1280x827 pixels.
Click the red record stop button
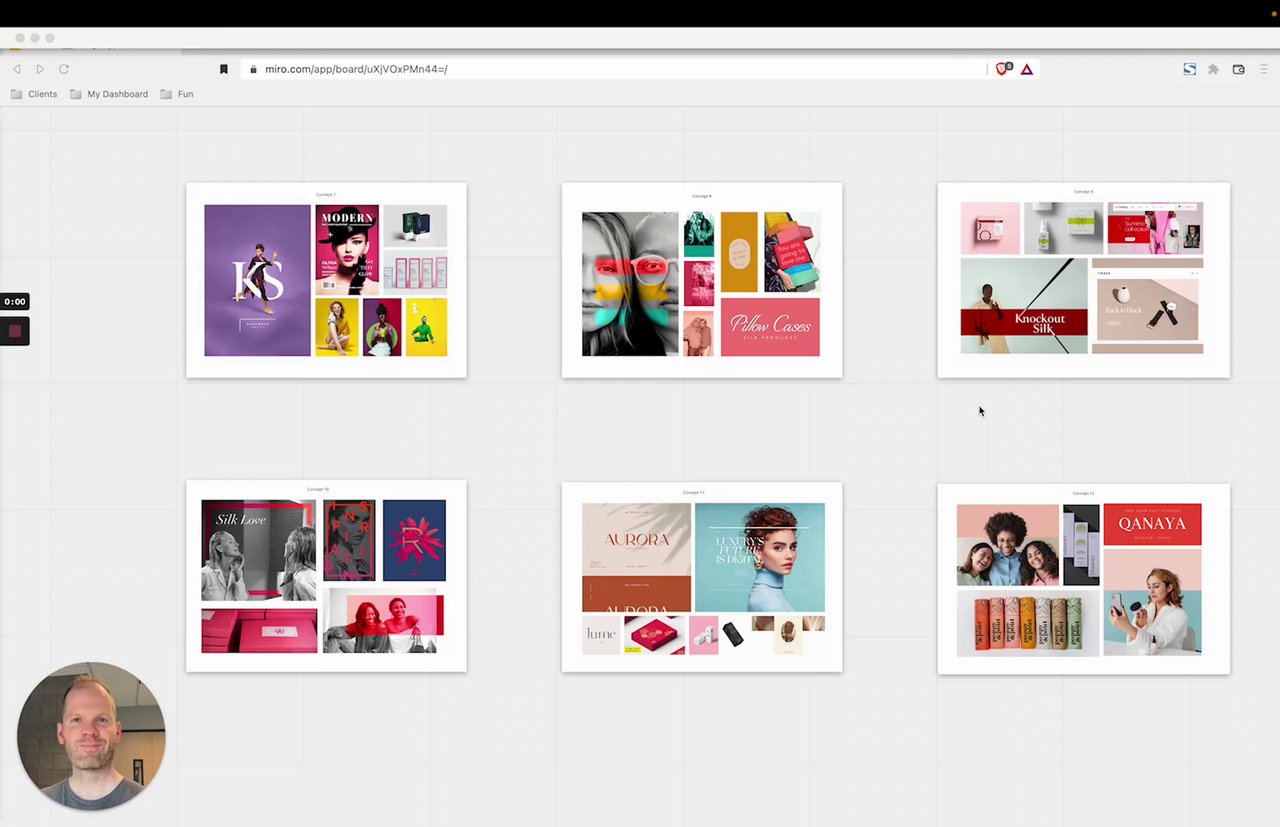click(15, 331)
